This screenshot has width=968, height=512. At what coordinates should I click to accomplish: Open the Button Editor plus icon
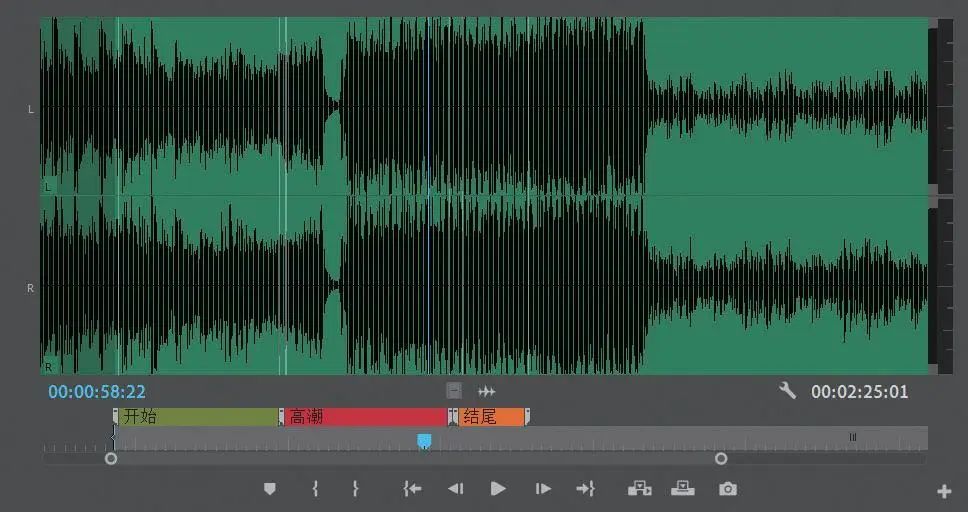pyautogui.click(x=944, y=492)
